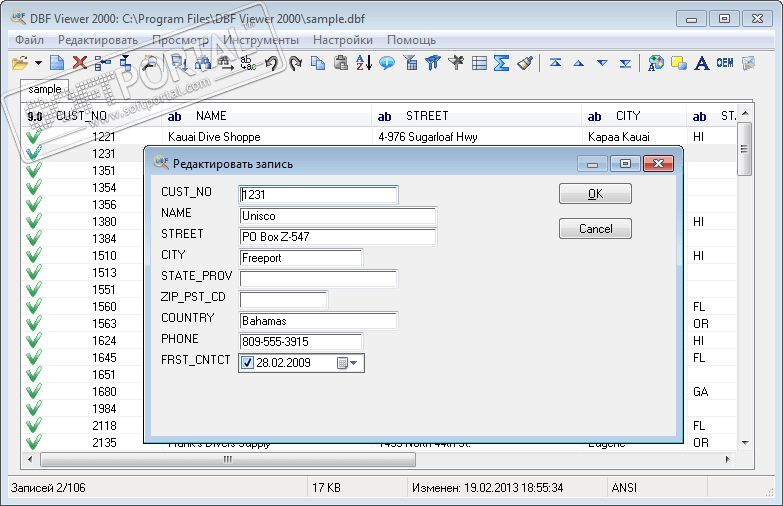
Task: Click the STREET field with PO Box Z-547
Action: [x=338, y=237]
